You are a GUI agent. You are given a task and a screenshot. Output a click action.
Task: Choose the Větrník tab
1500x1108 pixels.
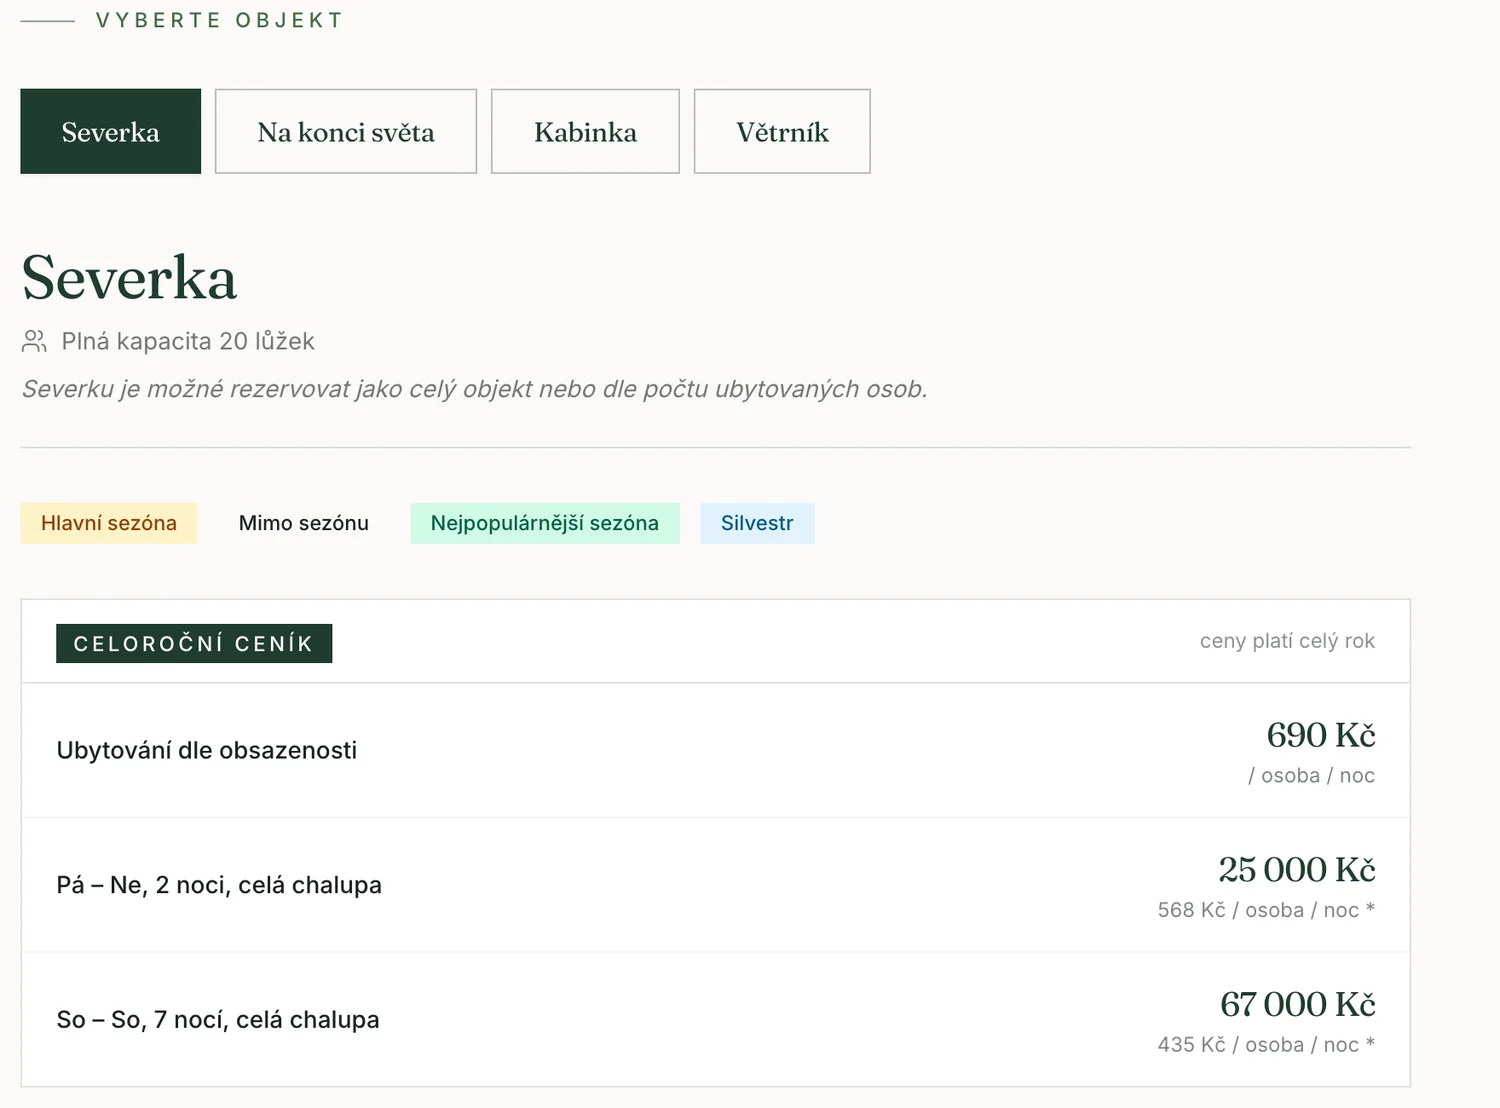click(782, 131)
